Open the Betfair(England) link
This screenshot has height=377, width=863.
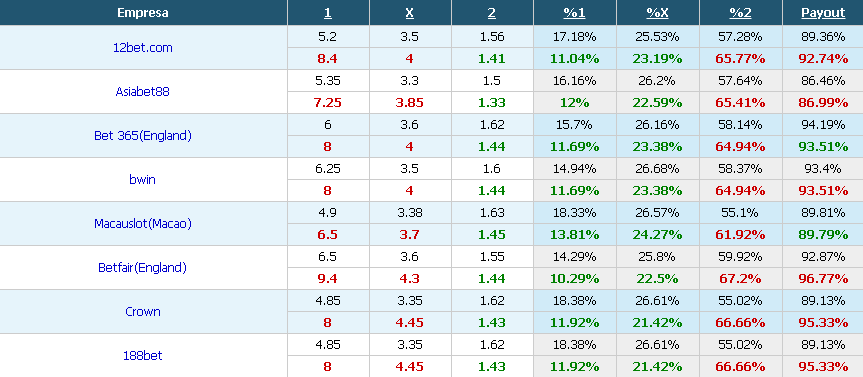click(x=143, y=267)
